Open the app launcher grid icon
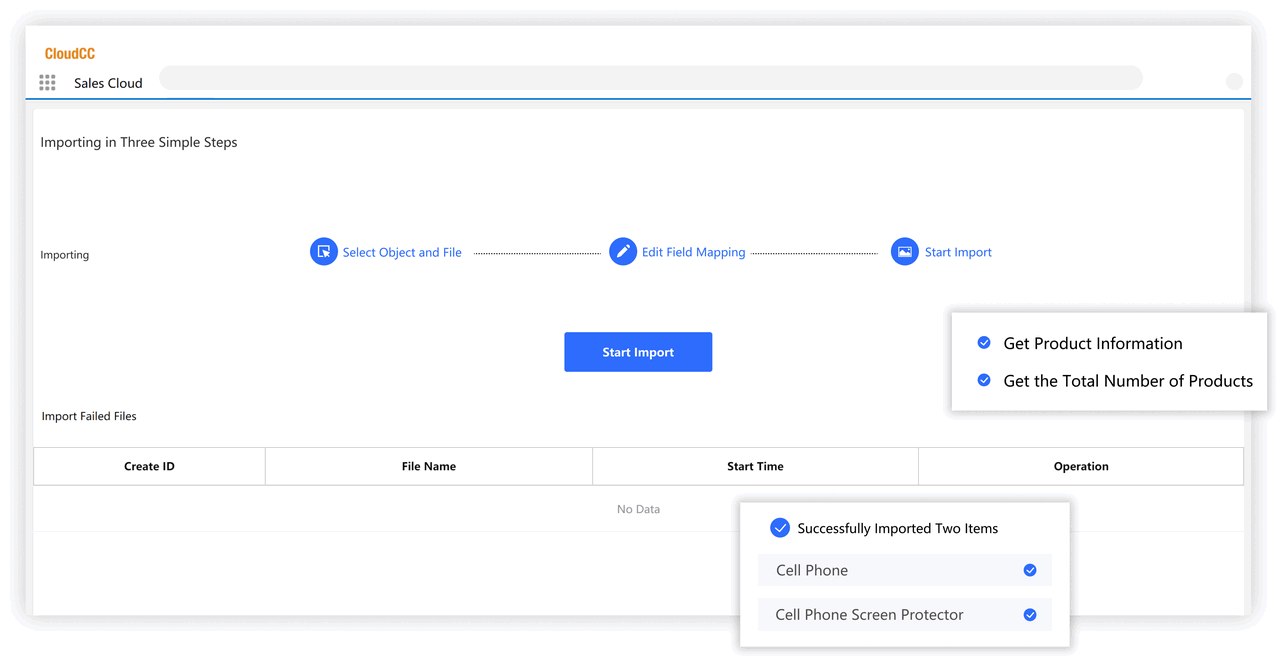The image size is (1280, 660). coord(47,83)
